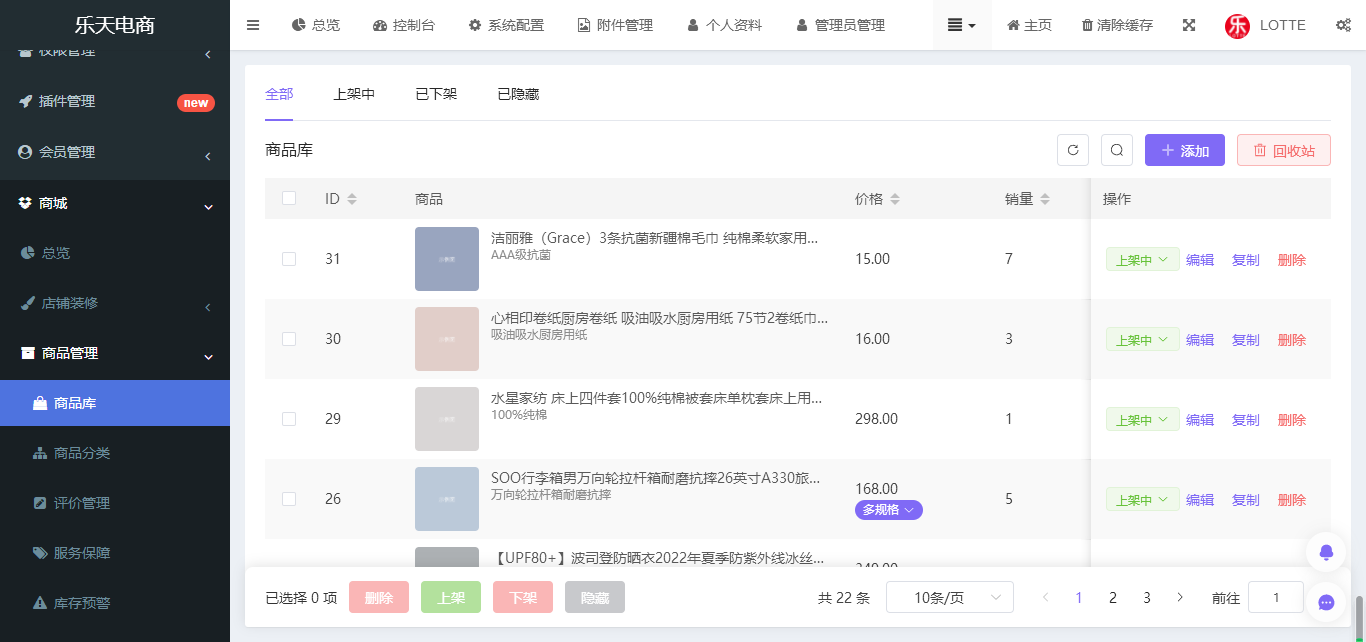The height and width of the screenshot is (642, 1366).
Task: Tick the checkbox for product ID 31
Action: pyautogui.click(x=289, y=259)
